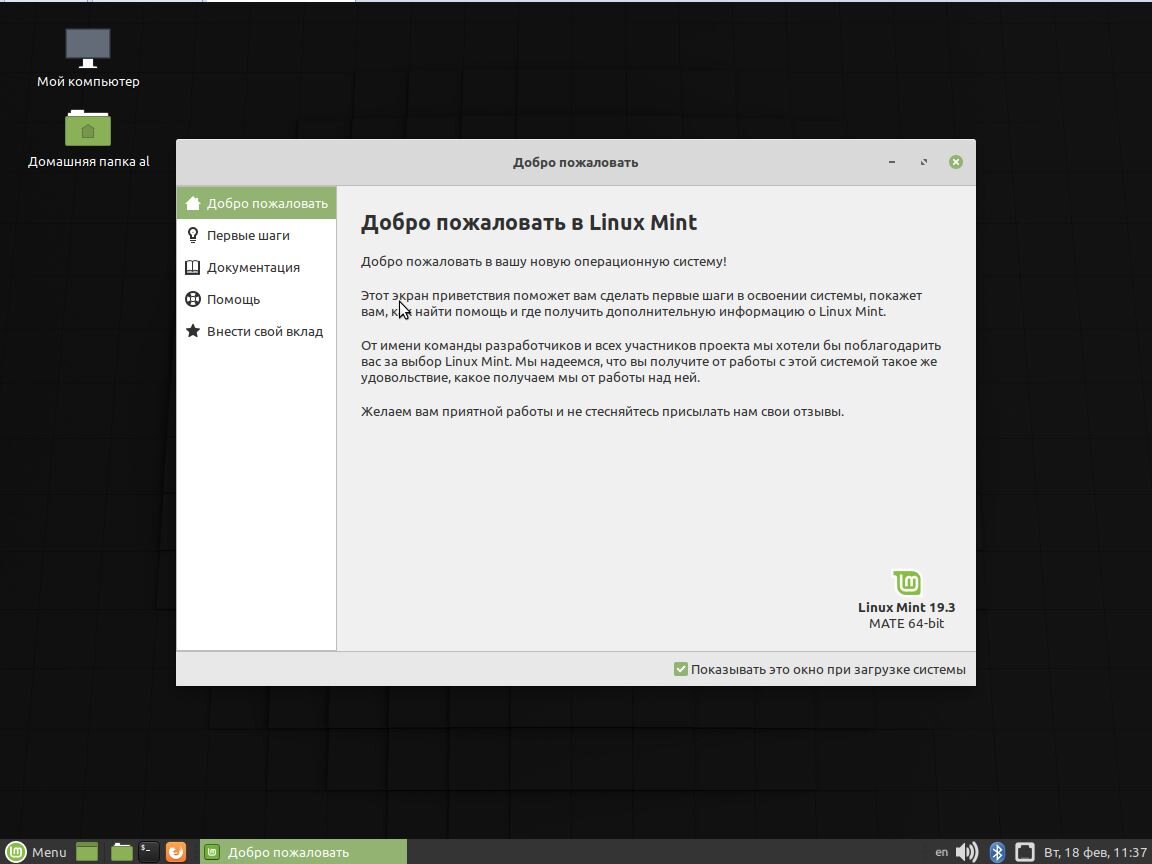Click the Linux Mint logo in welcome window
This screenshot has height=864, width=1152.
pyautogui.click(x=907, y=583)
